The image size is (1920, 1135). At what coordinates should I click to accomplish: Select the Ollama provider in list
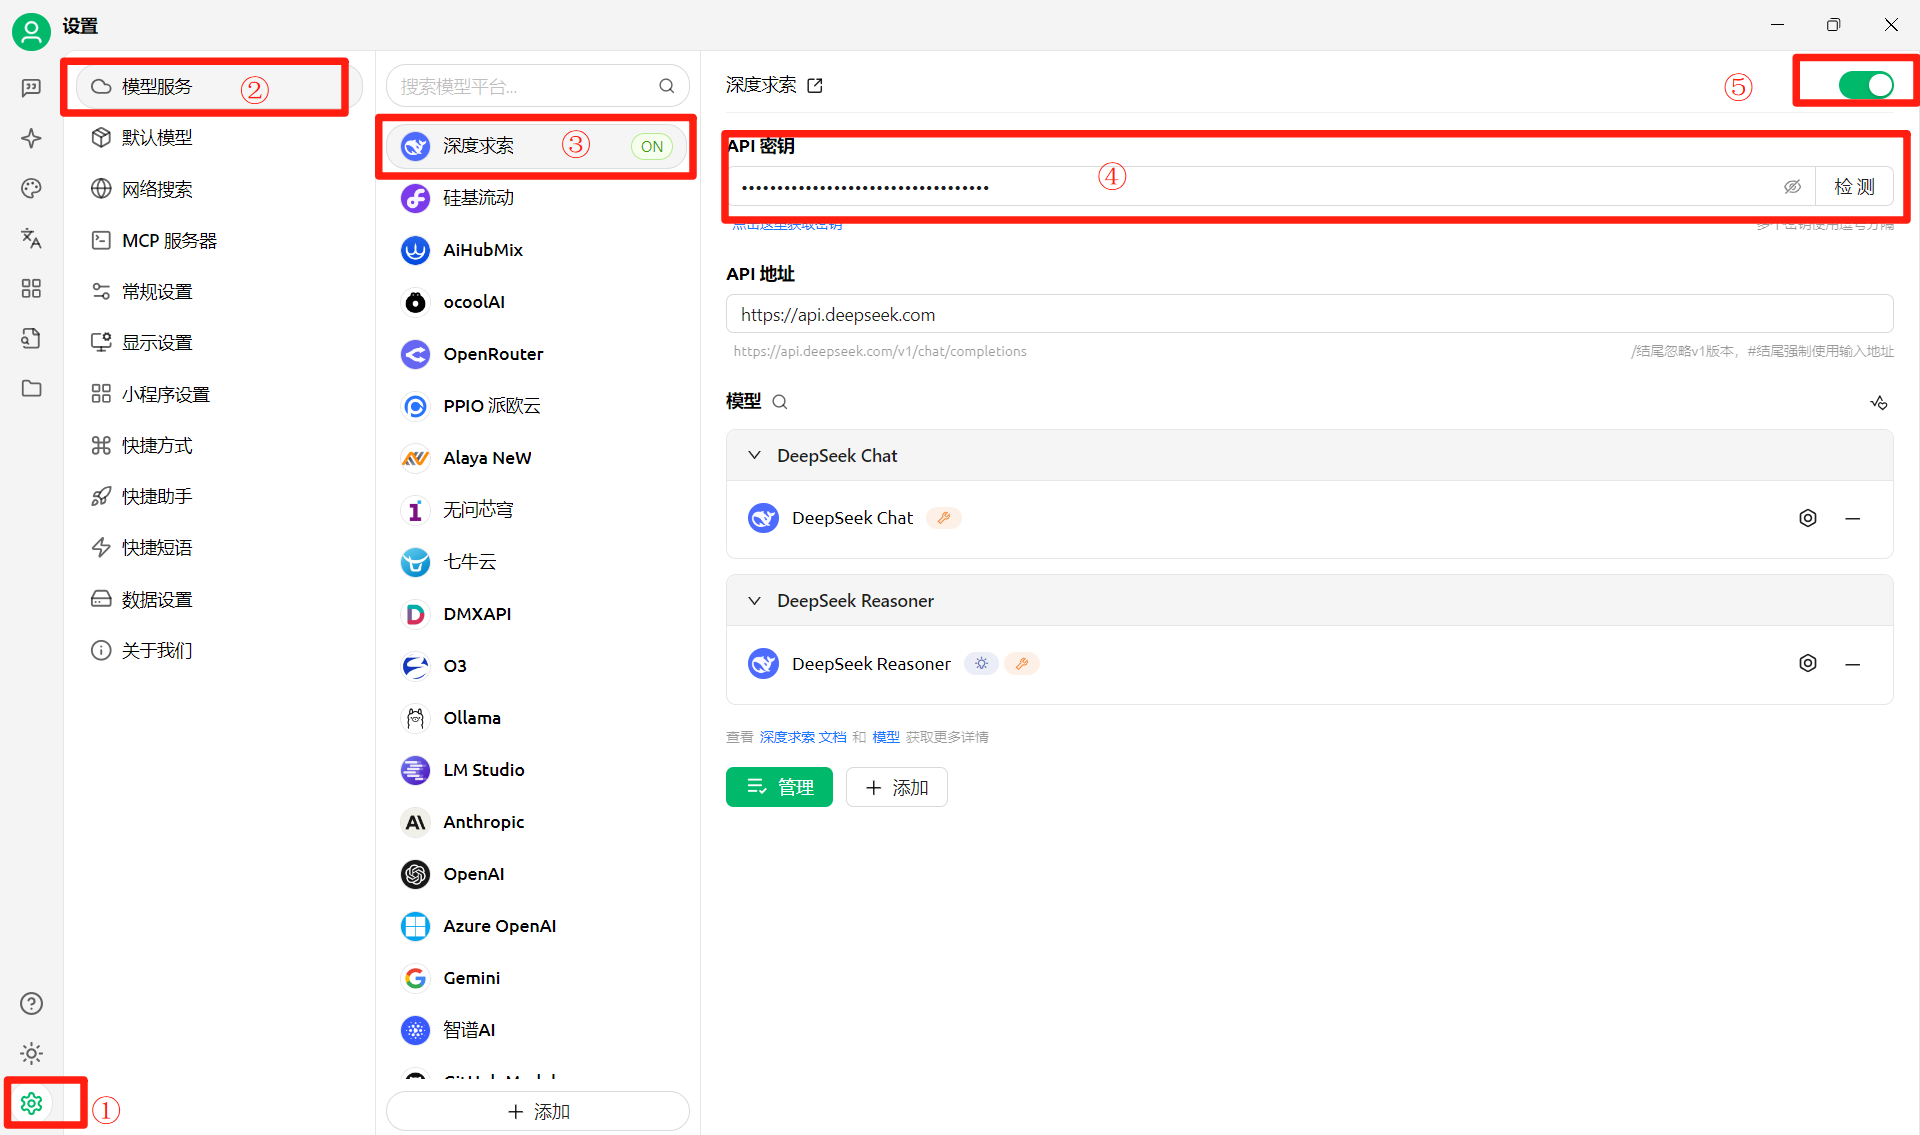coord(472,718)
